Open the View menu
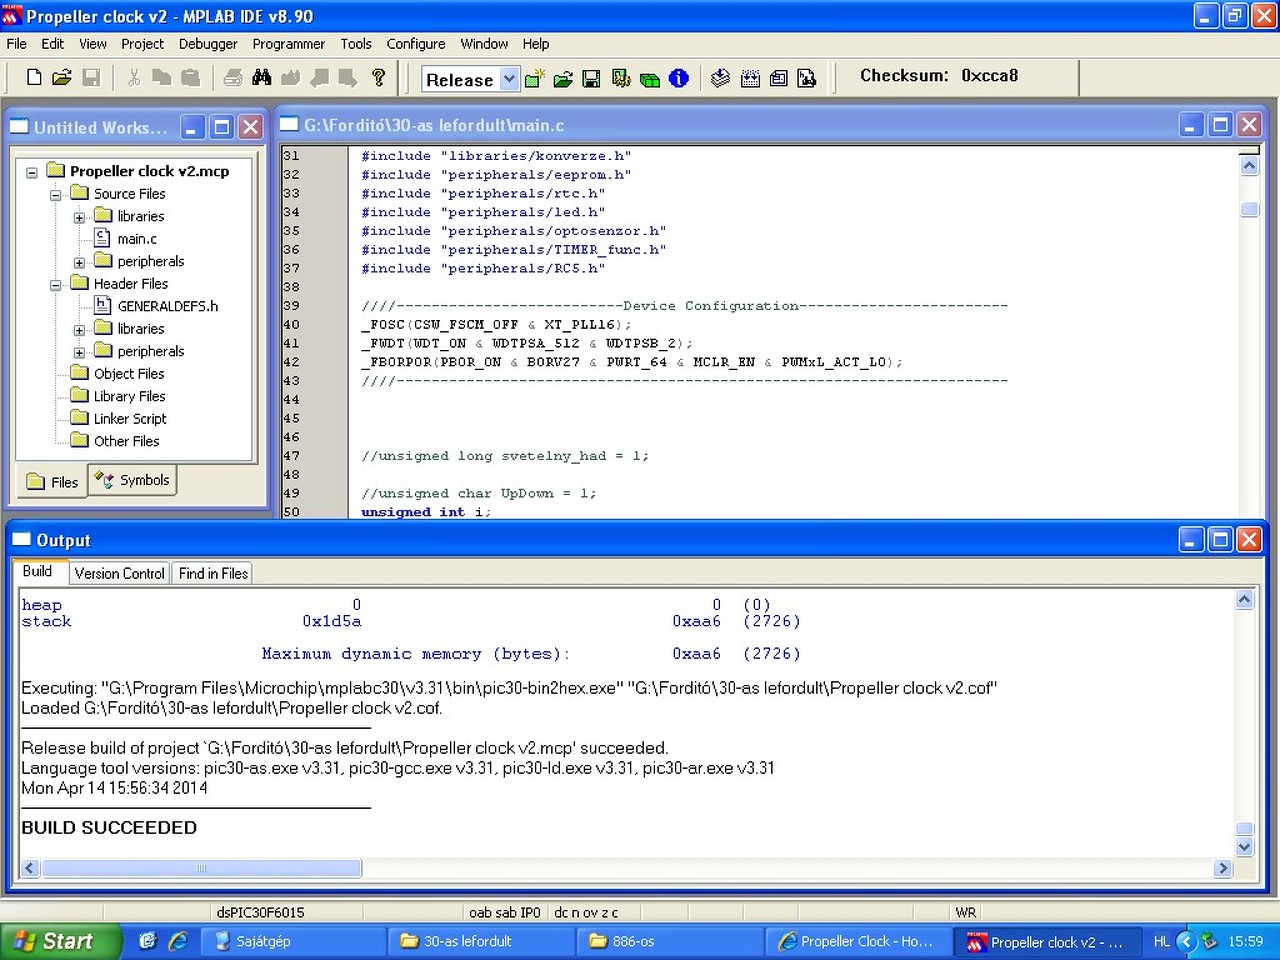The image size is (1280, 960). pyautogui.click(x=93, y=44)
